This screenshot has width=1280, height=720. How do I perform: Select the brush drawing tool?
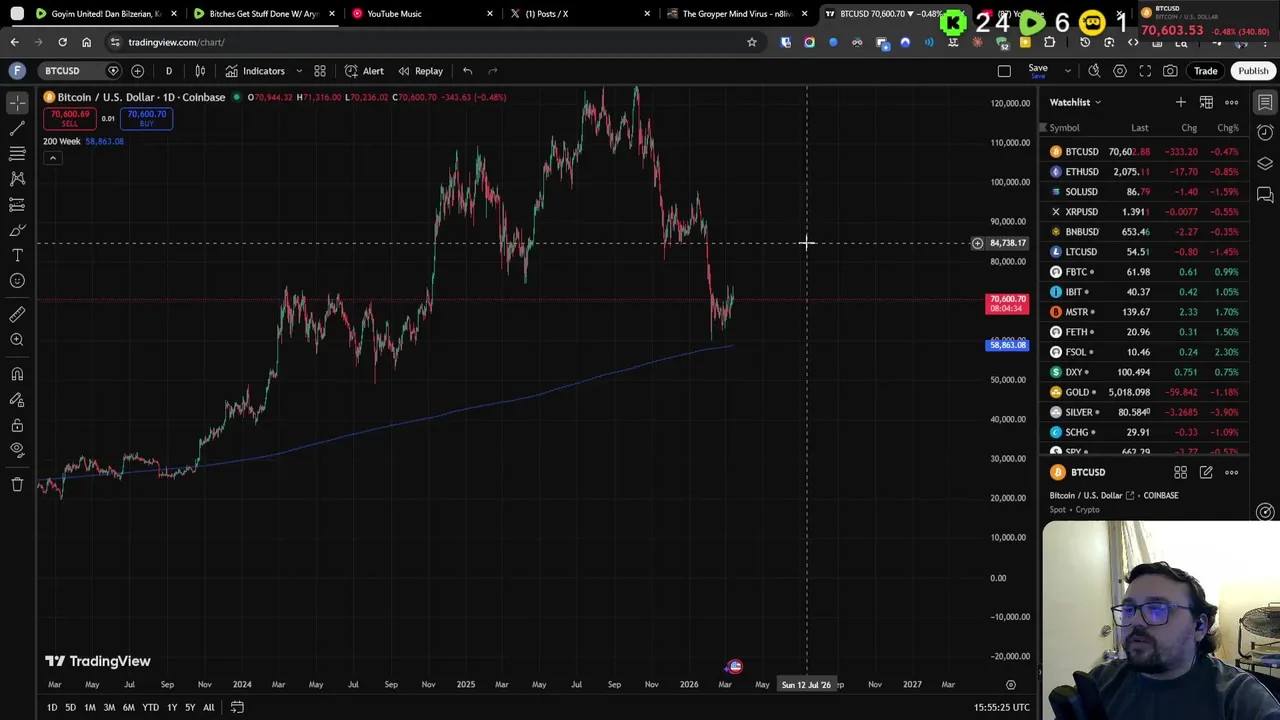[17, 230]
